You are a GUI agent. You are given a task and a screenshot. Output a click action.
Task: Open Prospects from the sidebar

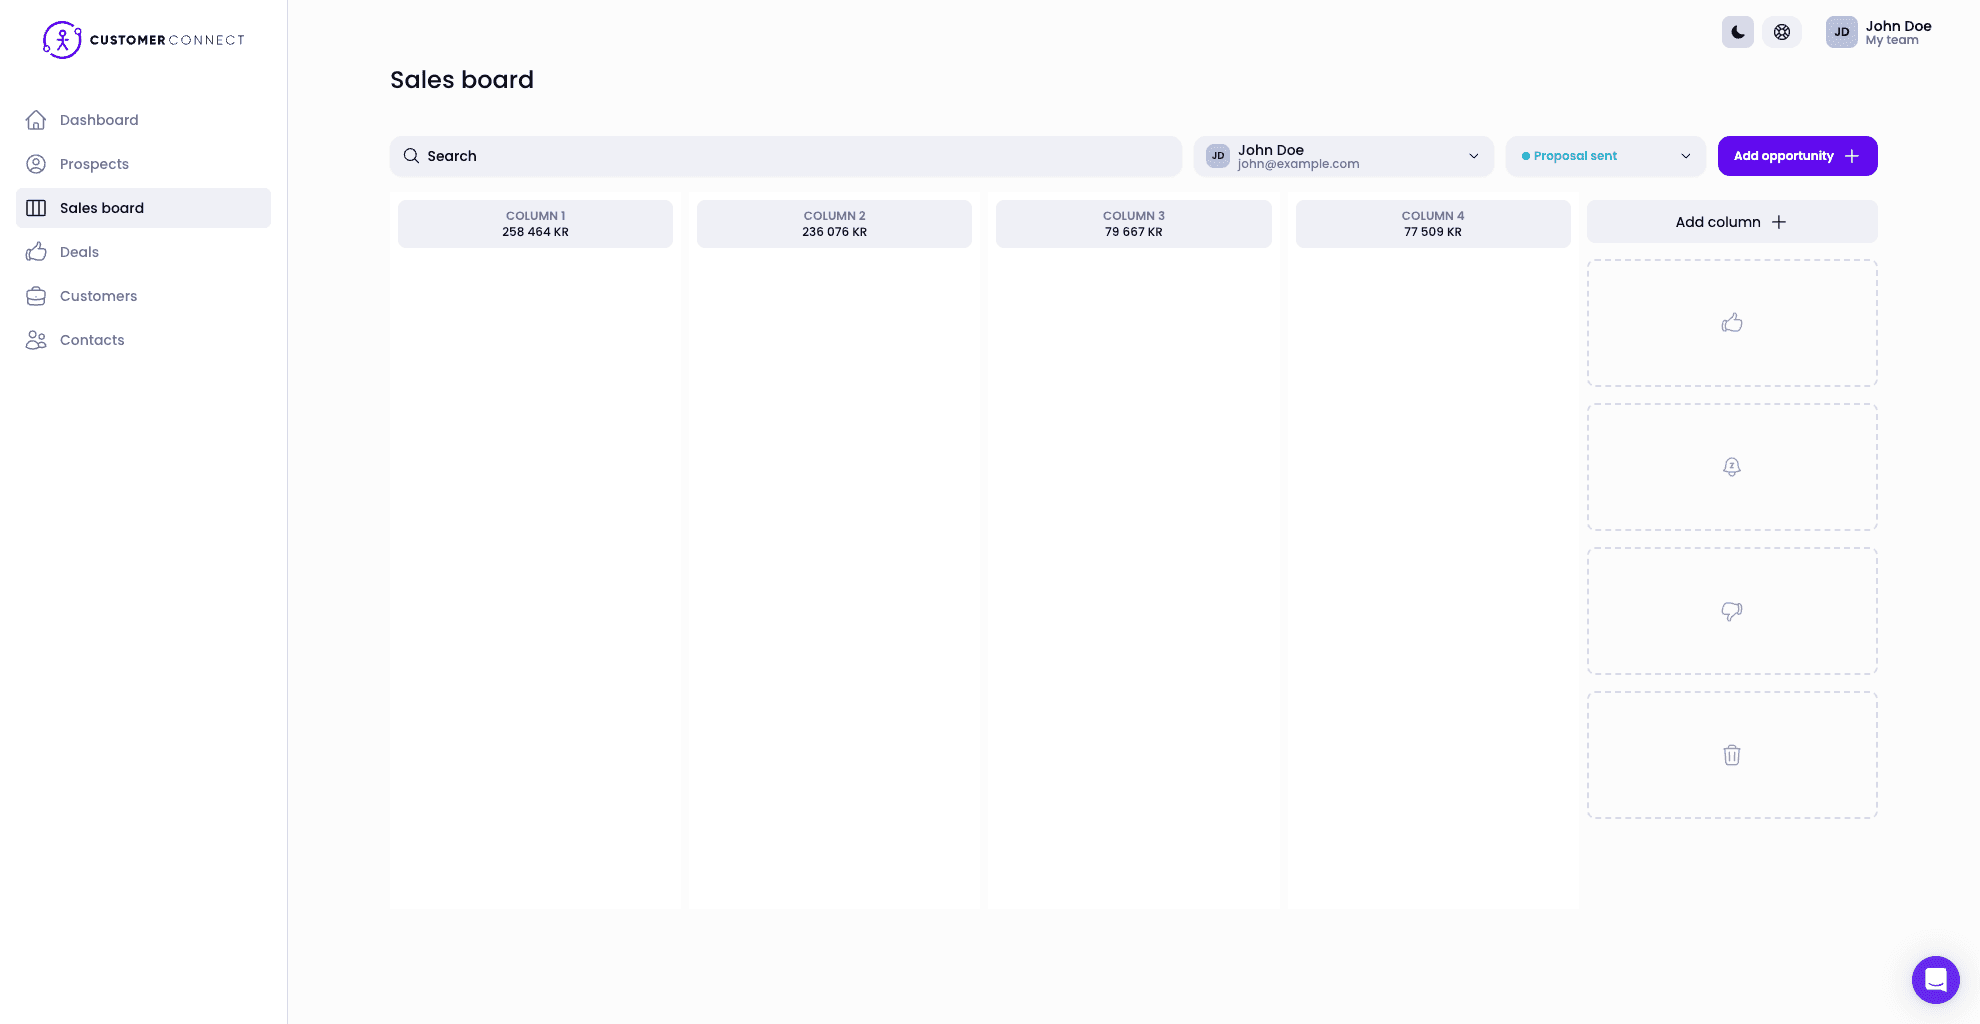pos(94,164)
